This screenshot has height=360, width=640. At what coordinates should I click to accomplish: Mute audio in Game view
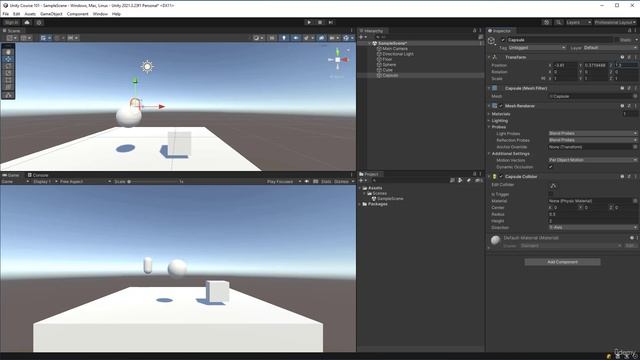pyautogui.click(x=307, y=182)
